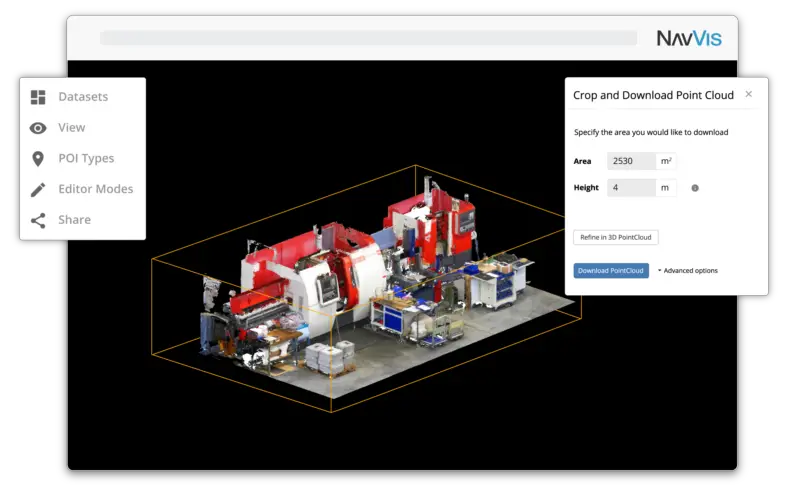The height and width of the screenshot is (500, 800).
Task: Open the View menu entry
Action: tap(71, 128)
